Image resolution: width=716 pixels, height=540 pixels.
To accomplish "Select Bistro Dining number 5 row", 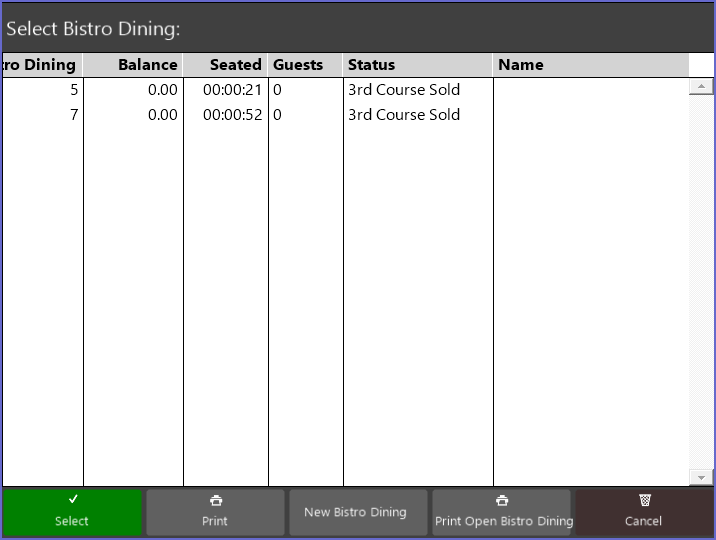I will pos(42,90).
